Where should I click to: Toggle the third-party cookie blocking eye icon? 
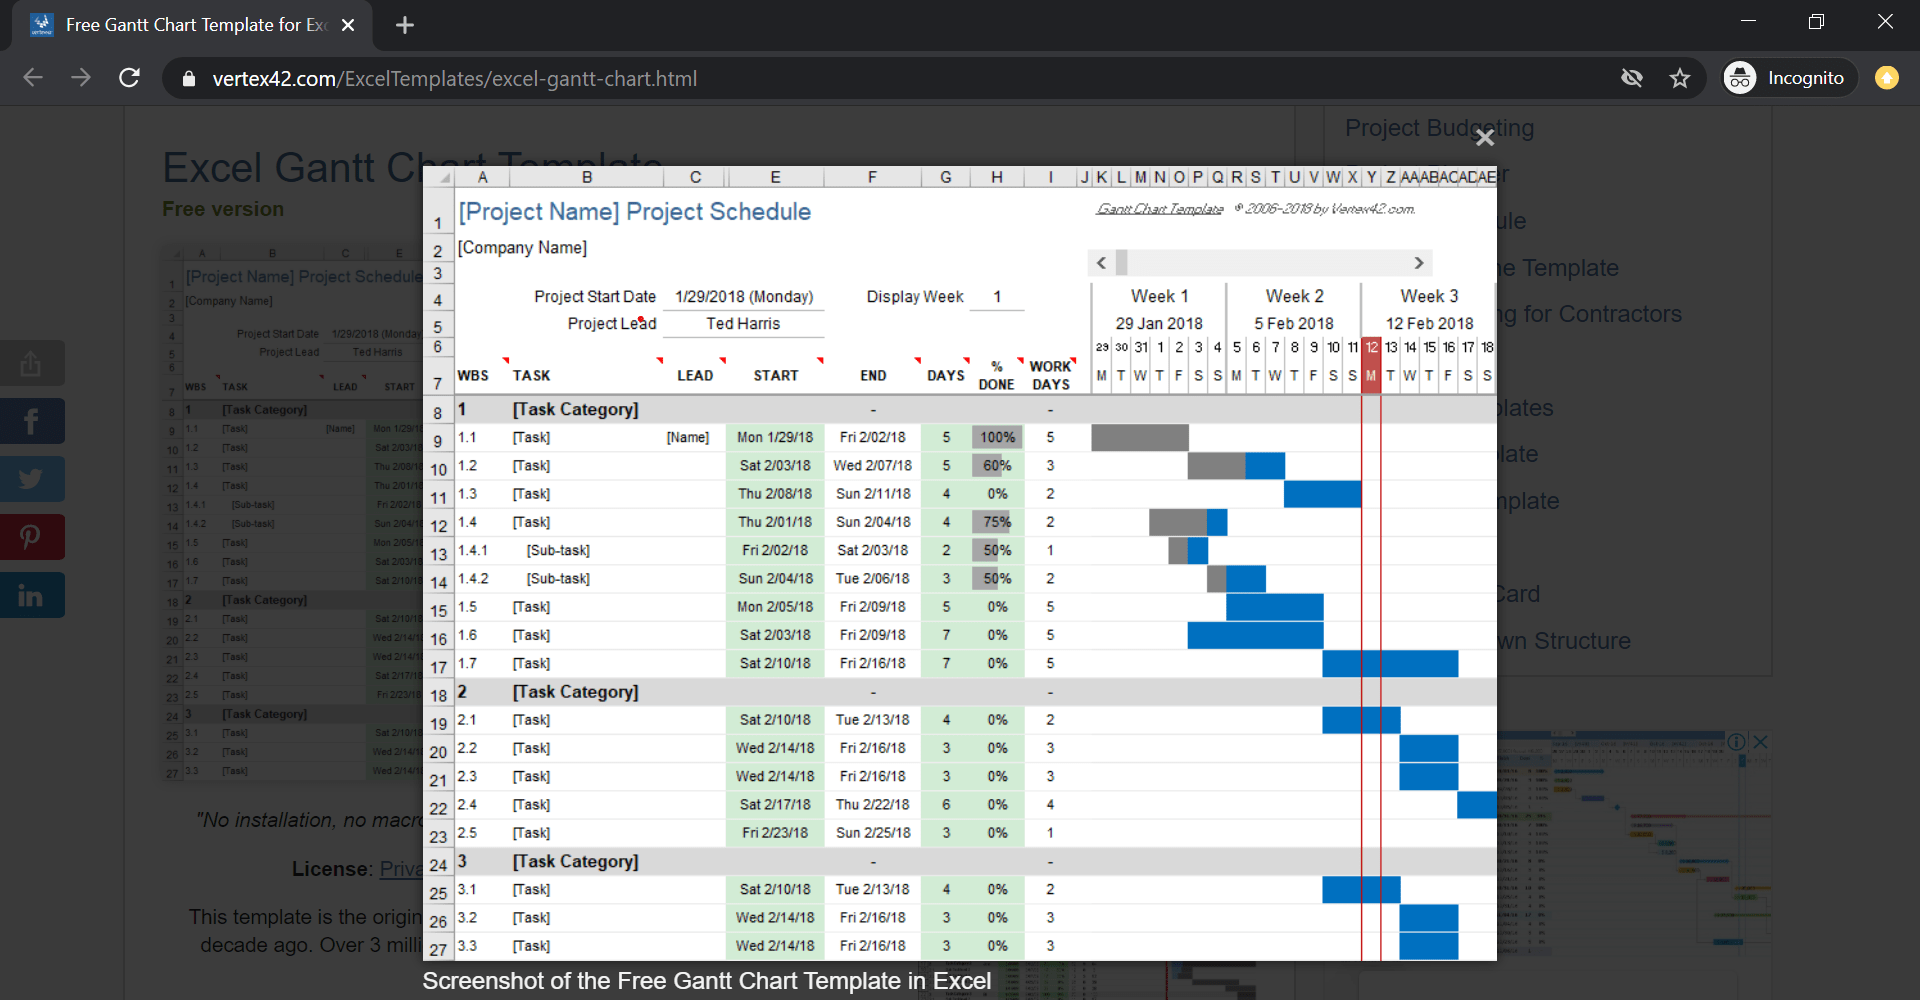tap(1632, 78)
